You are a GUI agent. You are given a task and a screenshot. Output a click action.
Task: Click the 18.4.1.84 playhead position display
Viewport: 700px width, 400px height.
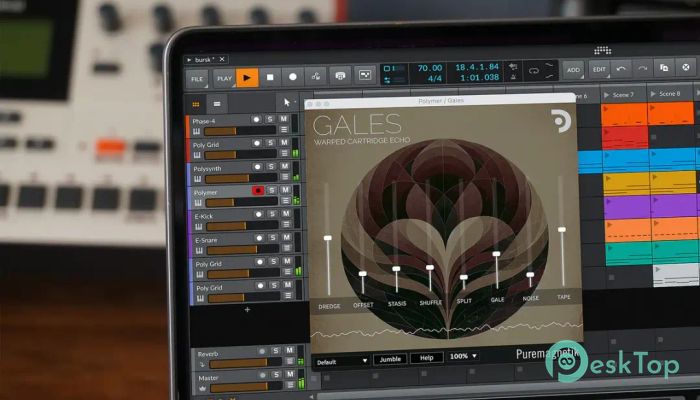[477, 67]
